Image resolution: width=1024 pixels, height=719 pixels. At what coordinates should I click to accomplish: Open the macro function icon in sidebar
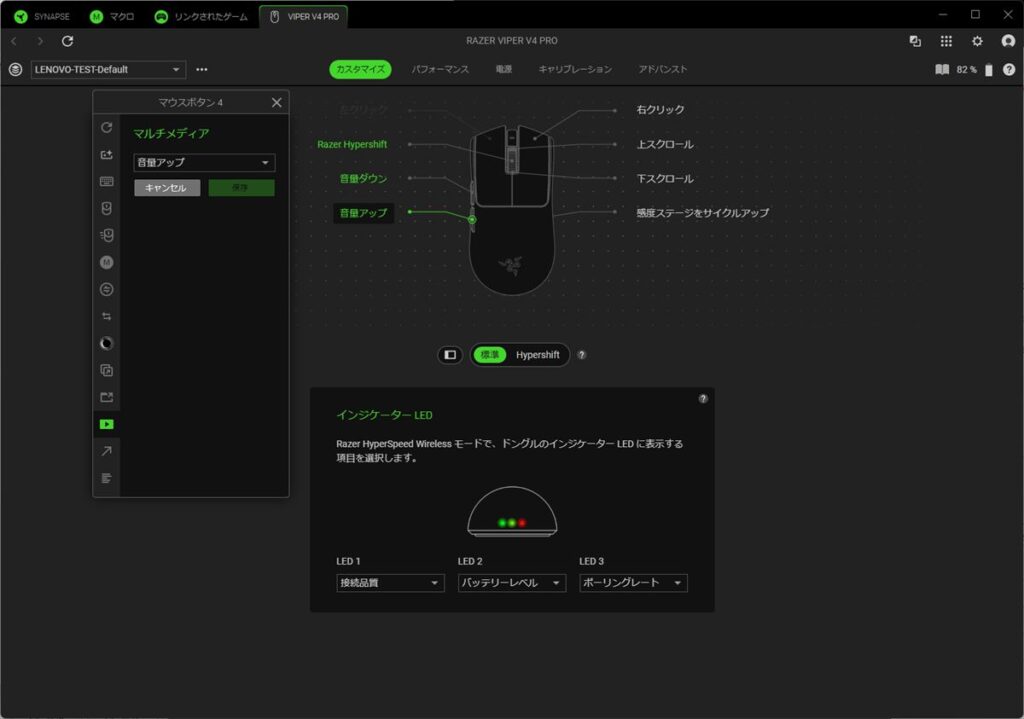(x=107, y=262)
